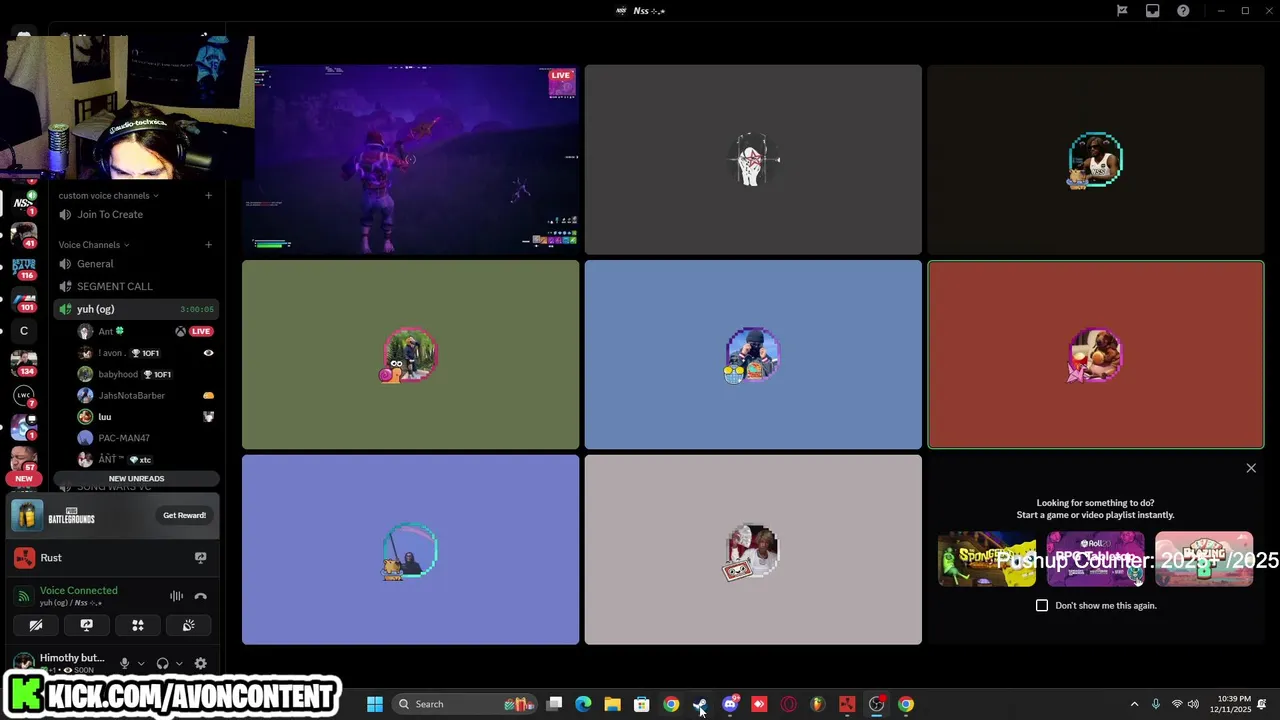This screenshot has height=720, width=1280.
Task: Launch Microsoft Edge from taskbar
Action: [x=583, y=704]
